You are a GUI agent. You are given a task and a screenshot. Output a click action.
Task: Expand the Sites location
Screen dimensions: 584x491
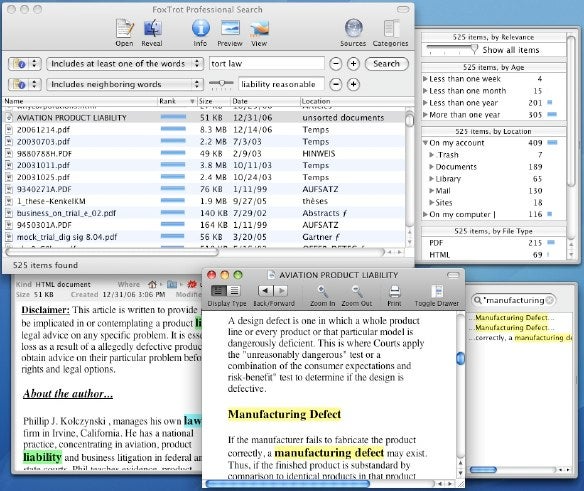tap(432, 202)
